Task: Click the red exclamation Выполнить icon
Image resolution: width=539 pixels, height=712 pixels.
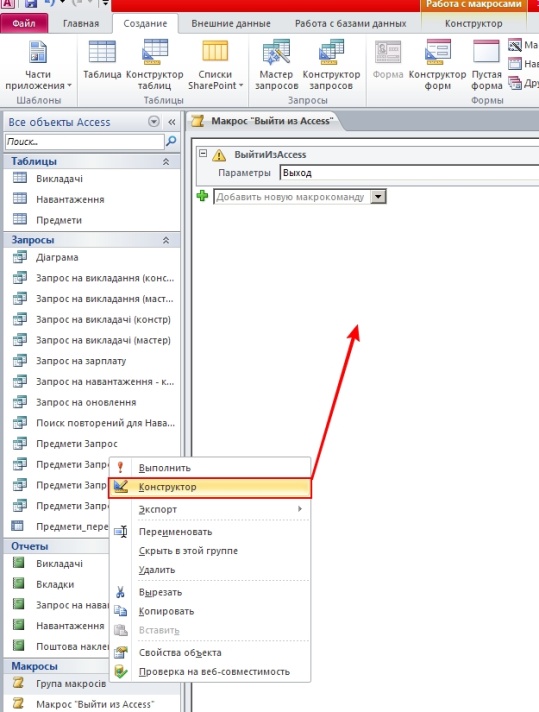Action: [x=120, y=467]
